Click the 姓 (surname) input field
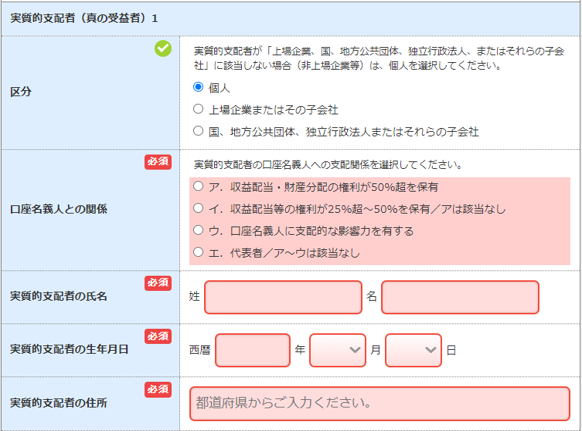The image size is (582, 431). coord(283,297)
